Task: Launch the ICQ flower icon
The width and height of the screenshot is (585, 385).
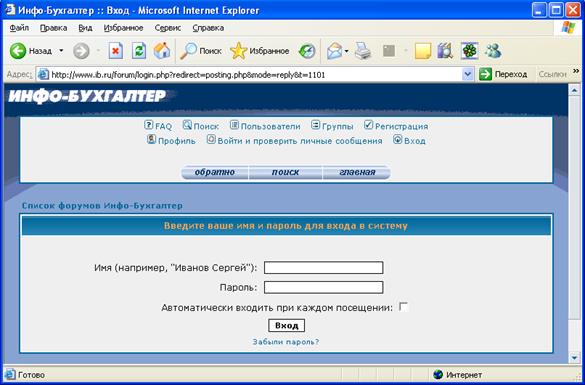Action: click(x=469, y=51)
